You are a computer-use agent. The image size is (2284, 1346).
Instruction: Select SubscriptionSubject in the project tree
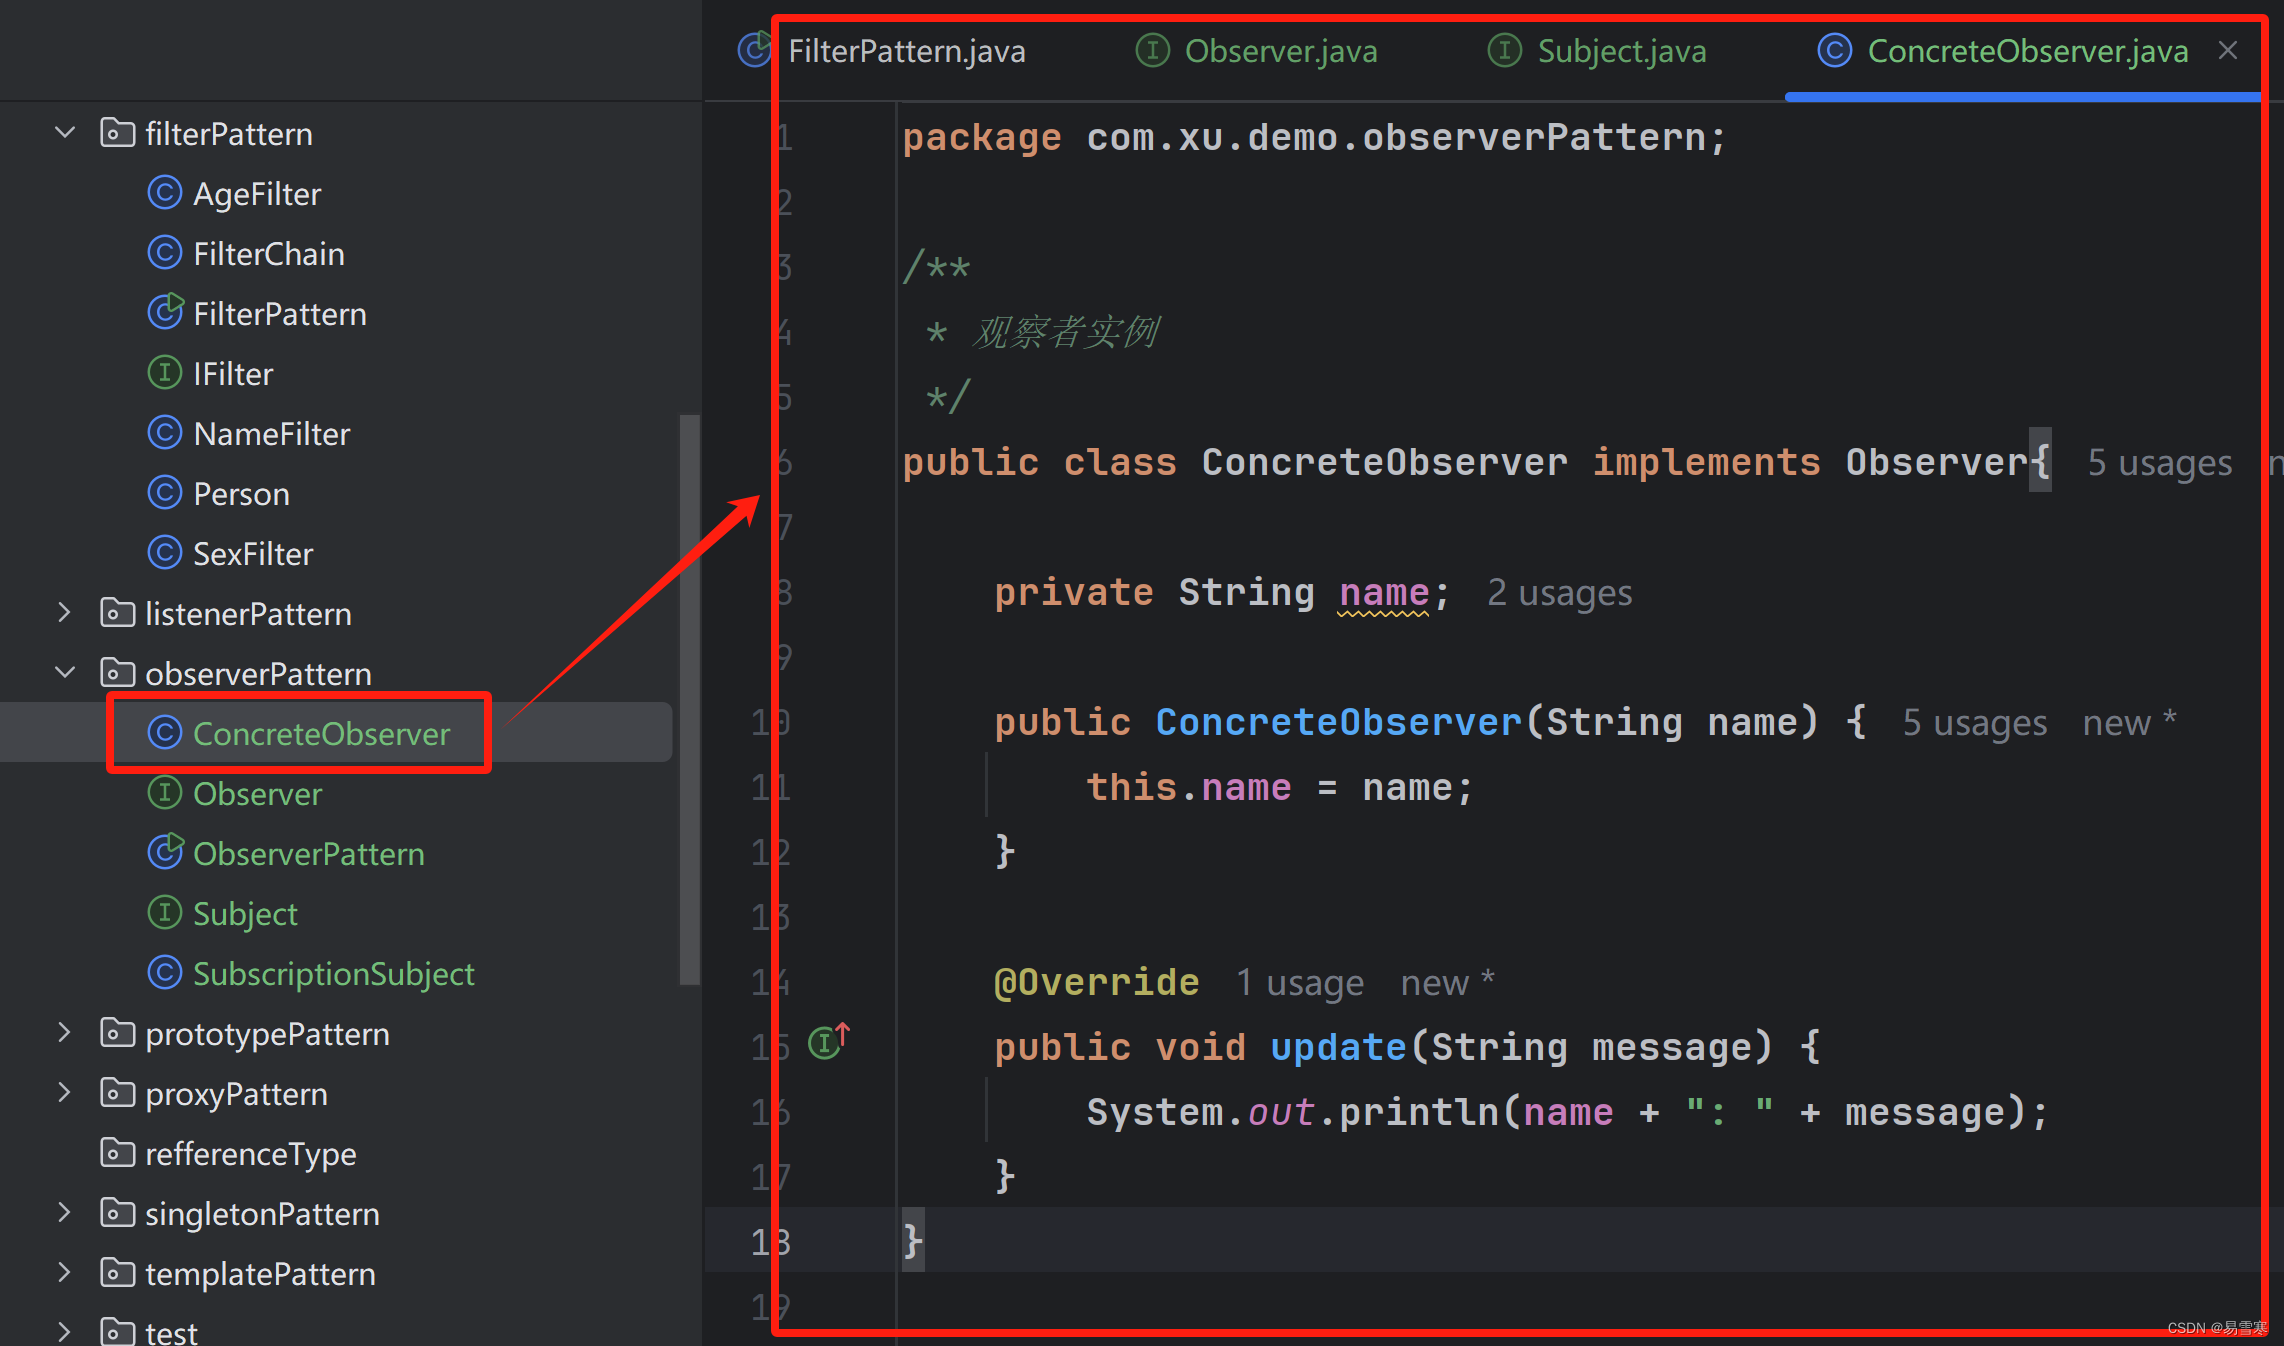pyautogui.click(x=333, y=973)
